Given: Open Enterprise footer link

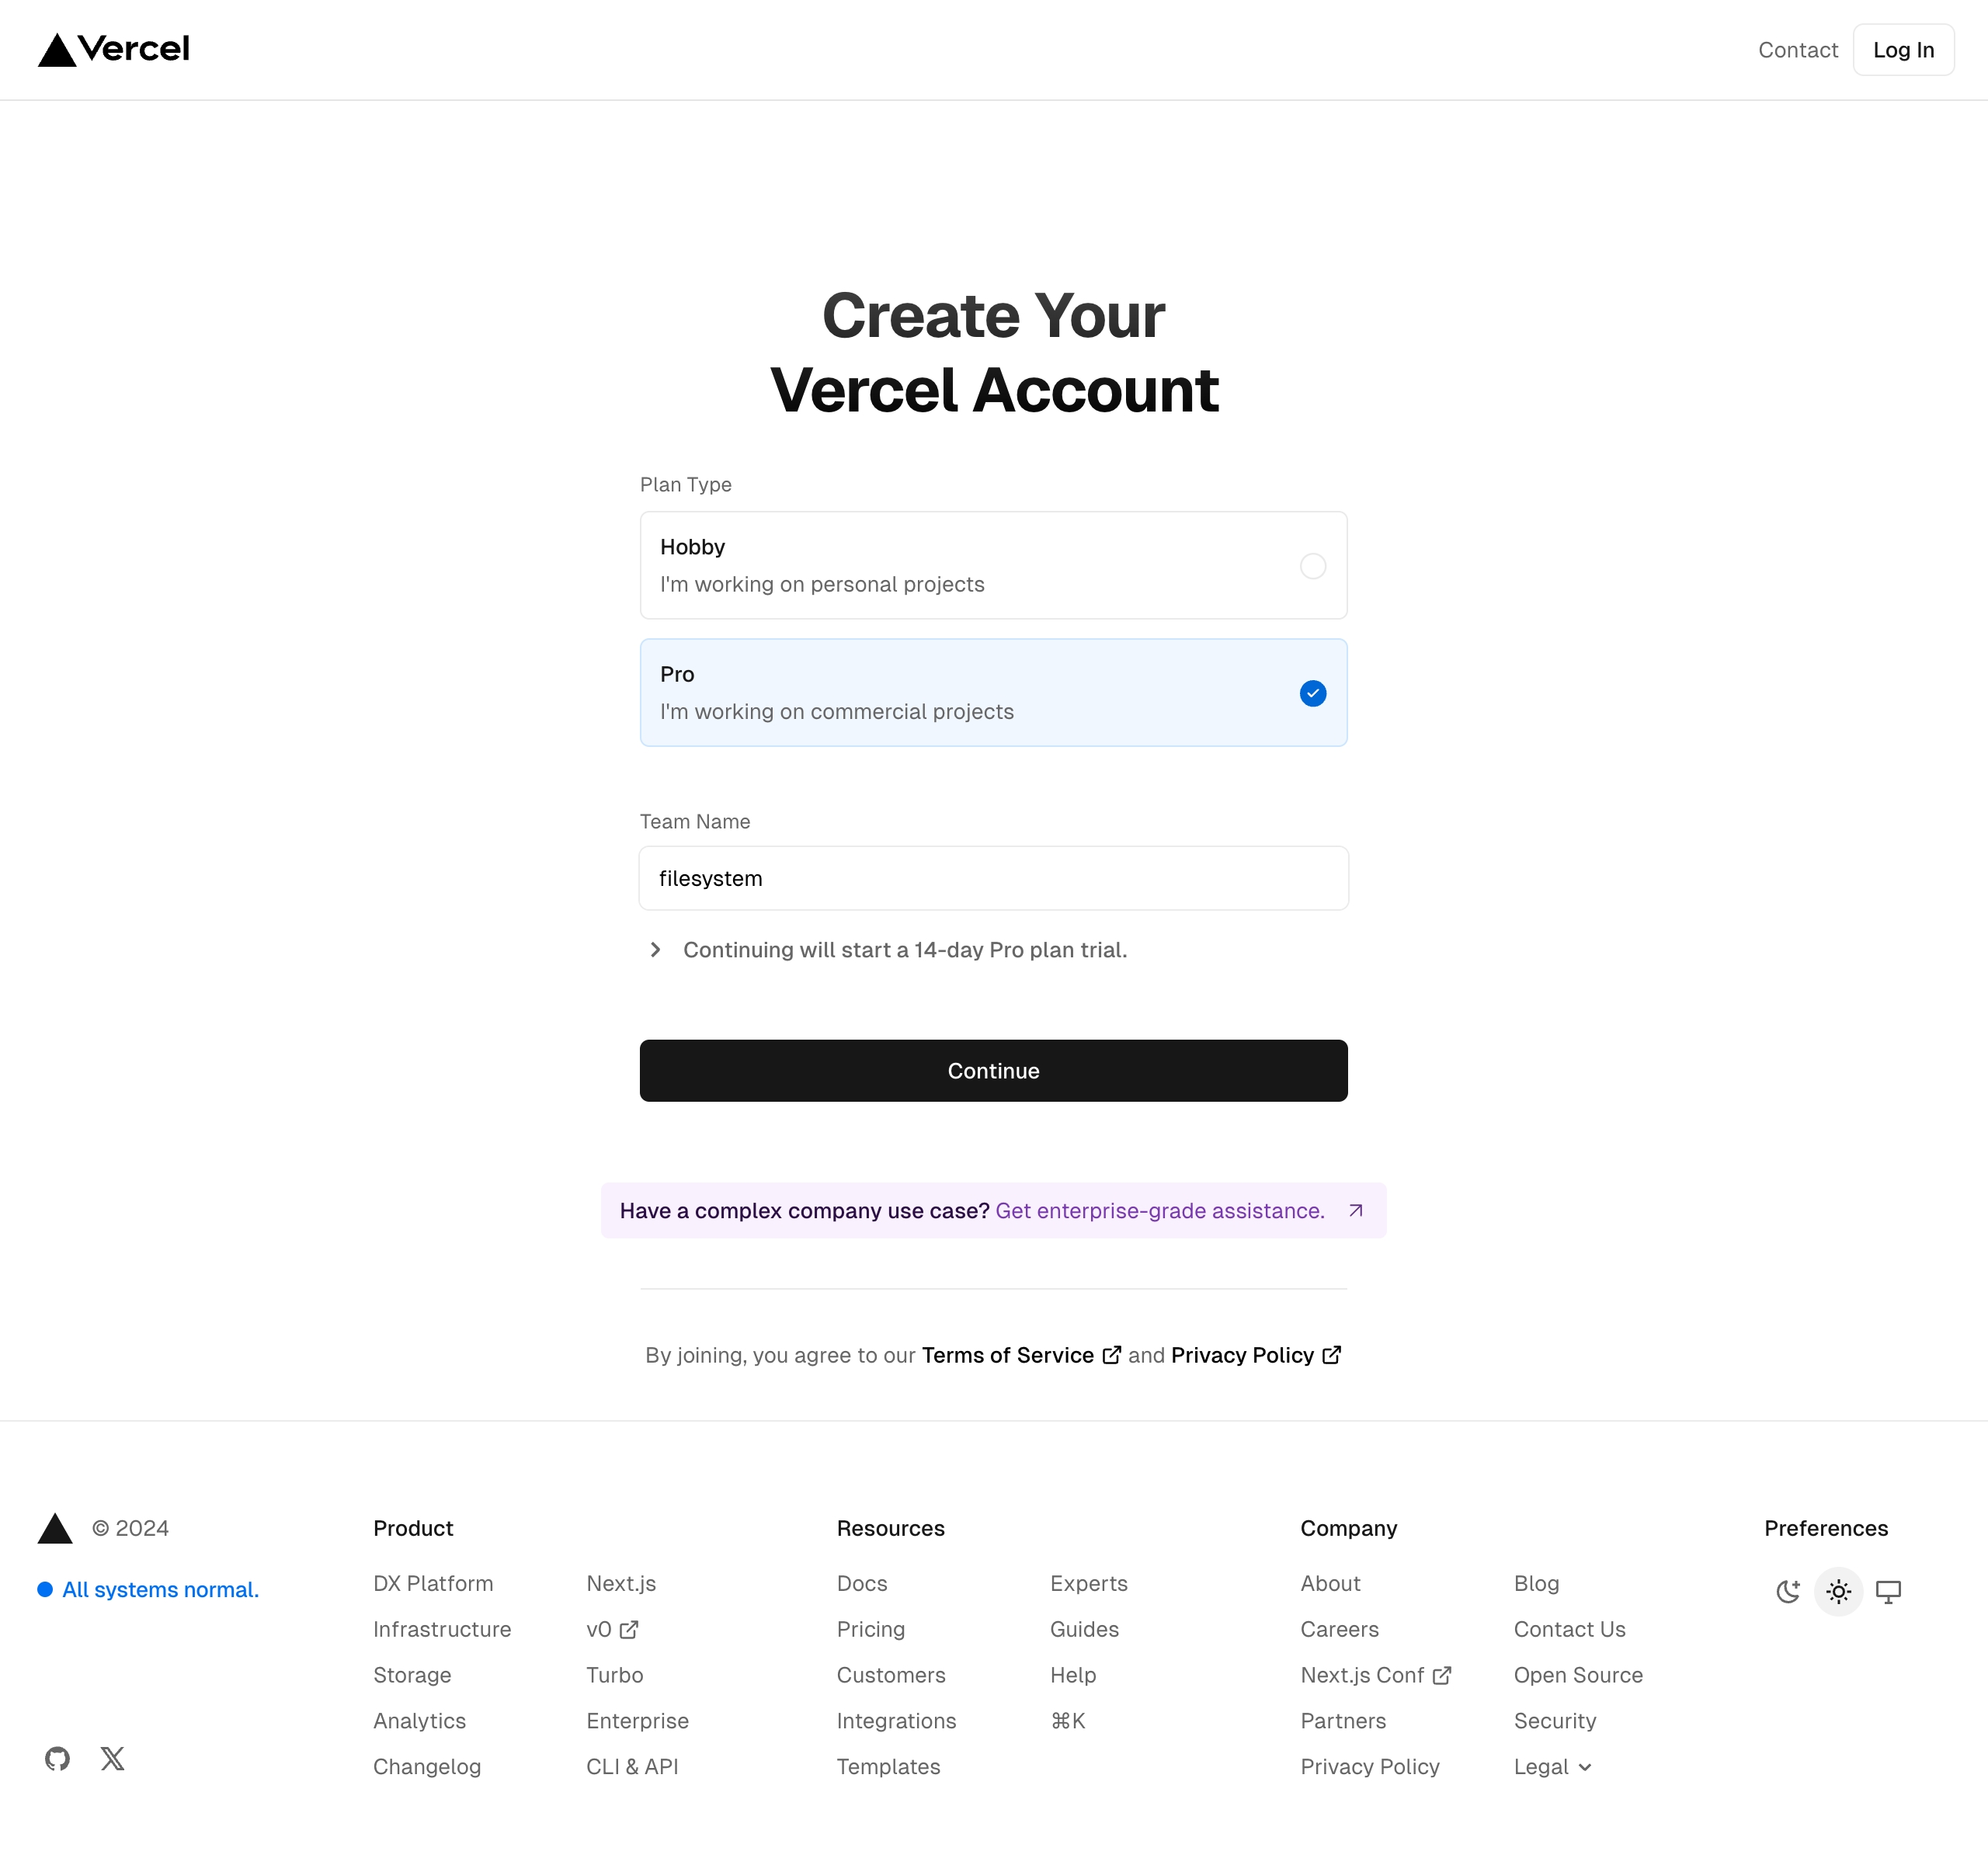Looking at the screenshot, I should click(637, 1721).
